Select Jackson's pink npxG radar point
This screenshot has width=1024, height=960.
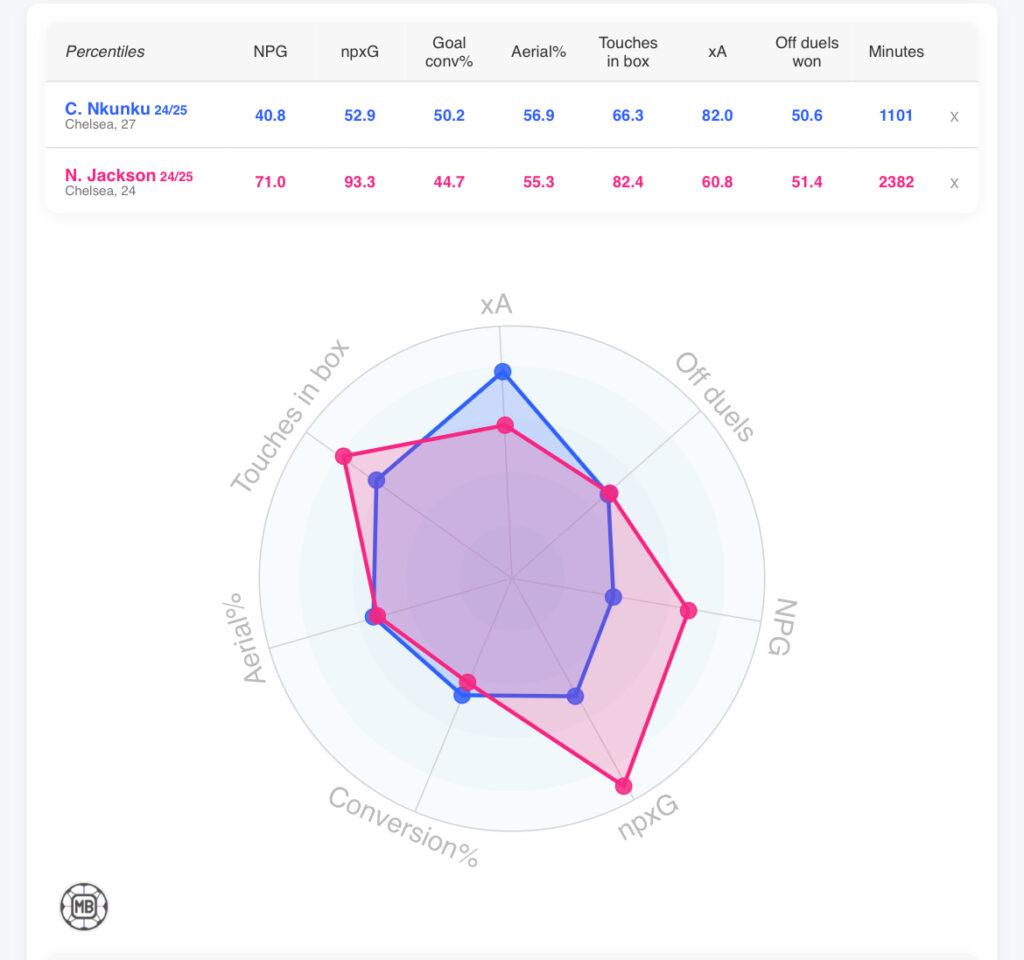(624, 786)
